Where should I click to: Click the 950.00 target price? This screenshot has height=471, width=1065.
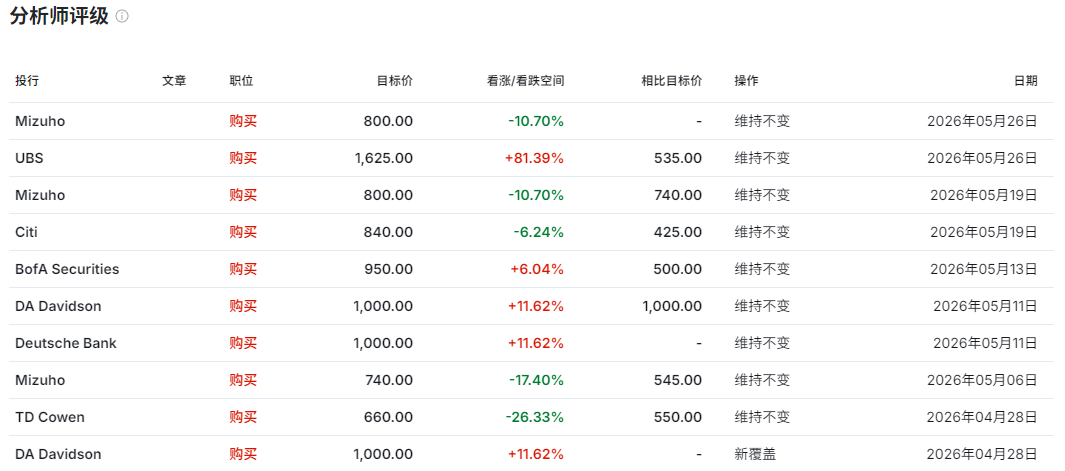tap(388, 269)
